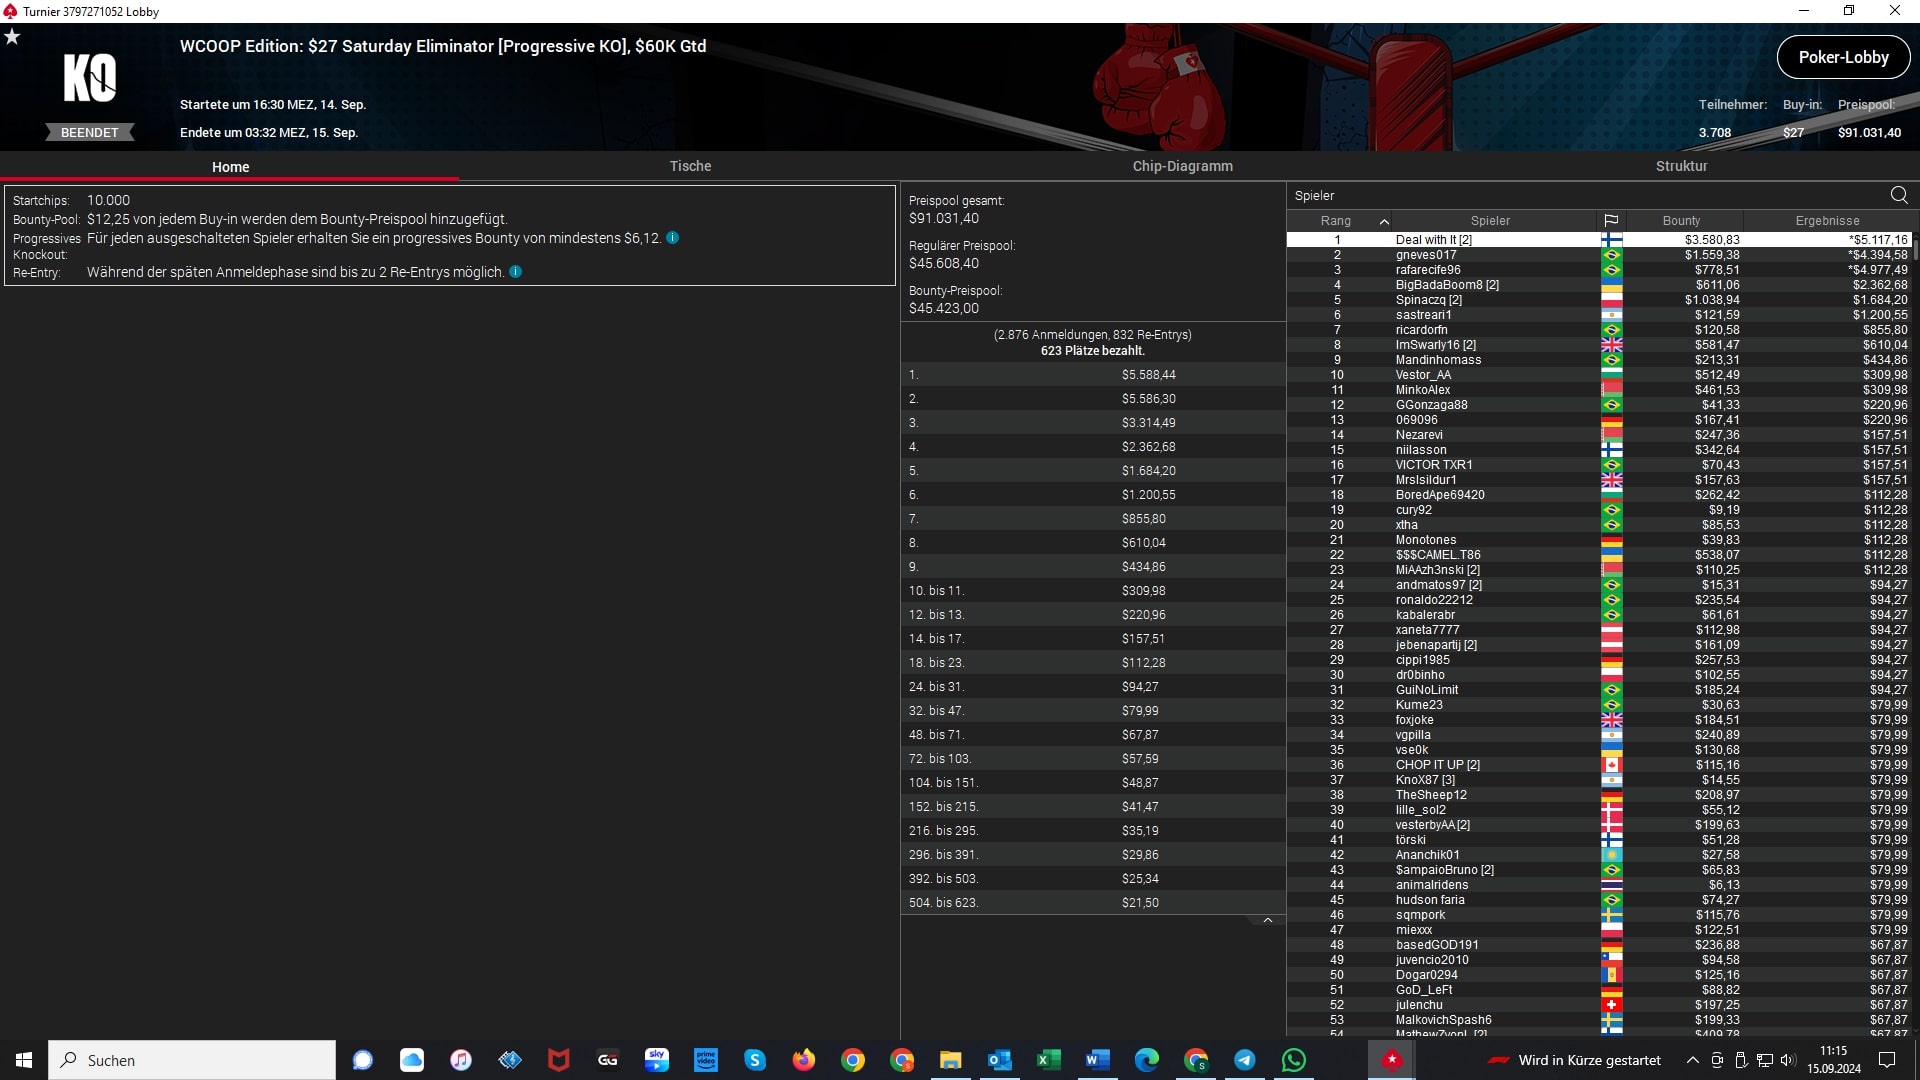This screenshot has height=1080, width=1920.
Task: Click info icon beside Re-Entry description
Action: point(516,272)
